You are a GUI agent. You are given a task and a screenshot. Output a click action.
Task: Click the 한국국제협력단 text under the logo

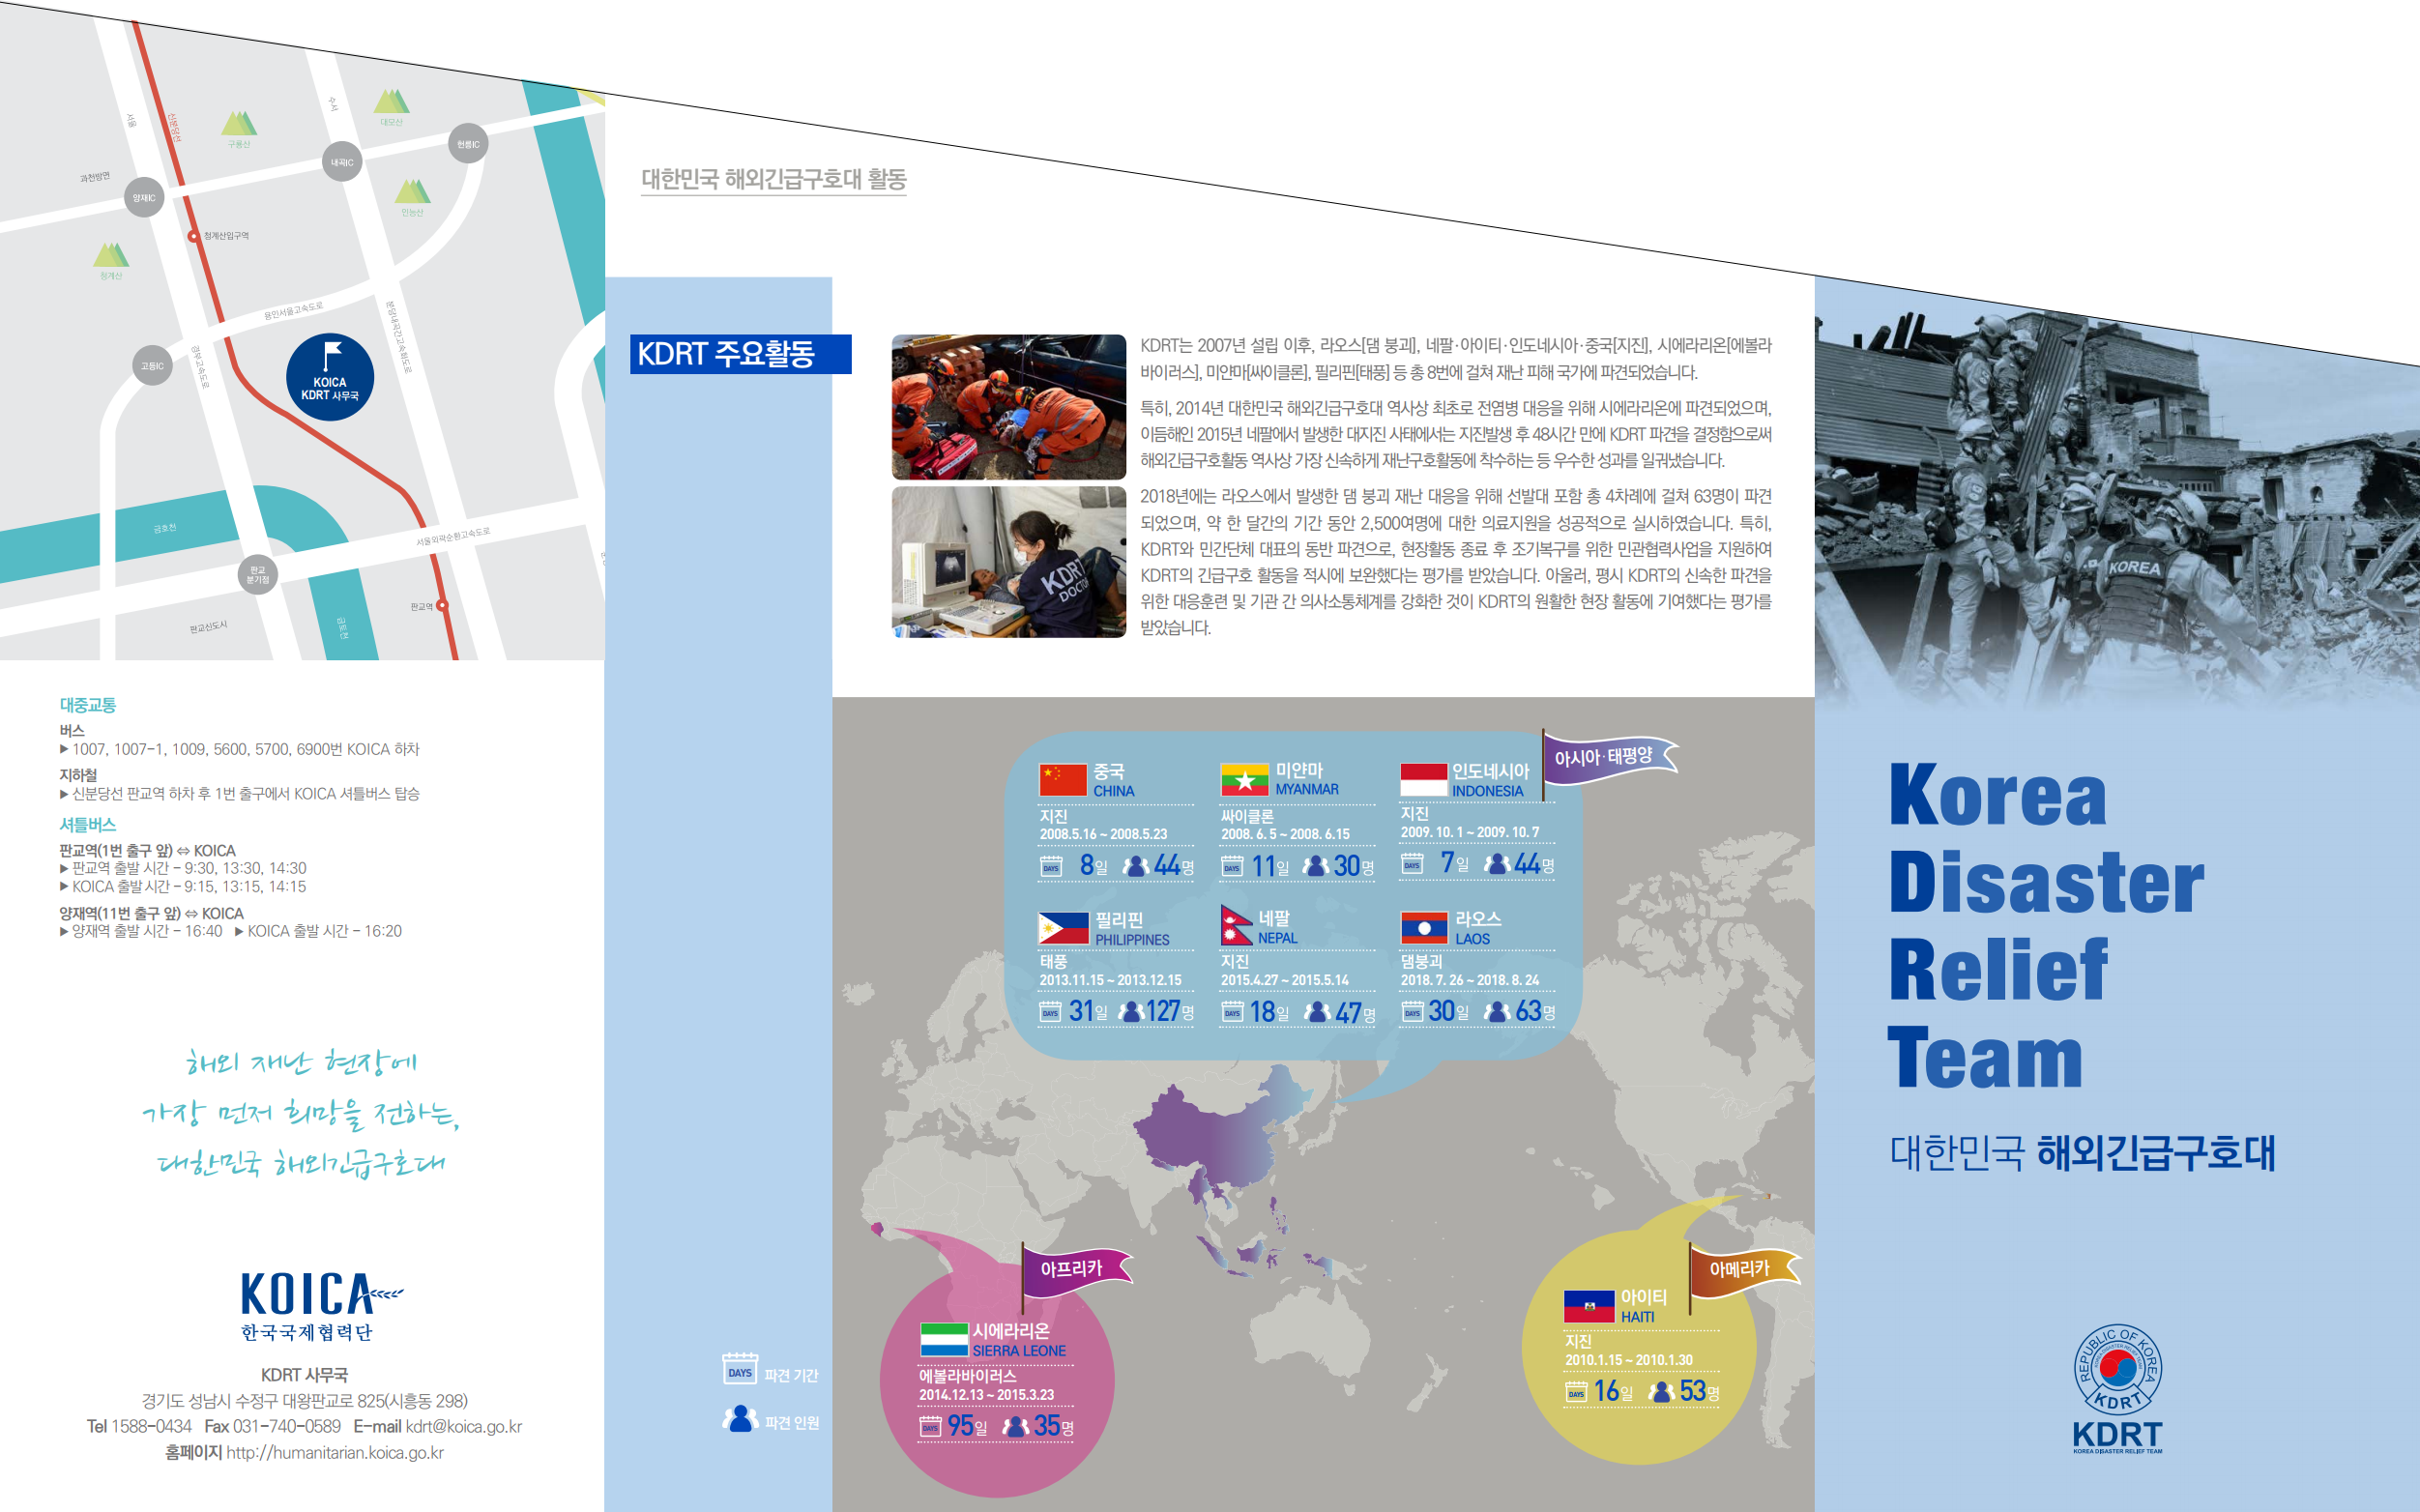tap(306, 1332)
